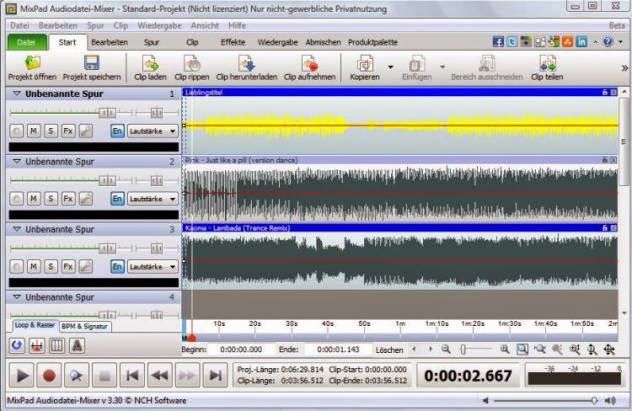Open the Kopieren dropdown arrow
Image resolution: width=632 pixels, height=411 pixels.
click(x=390, y=67)
